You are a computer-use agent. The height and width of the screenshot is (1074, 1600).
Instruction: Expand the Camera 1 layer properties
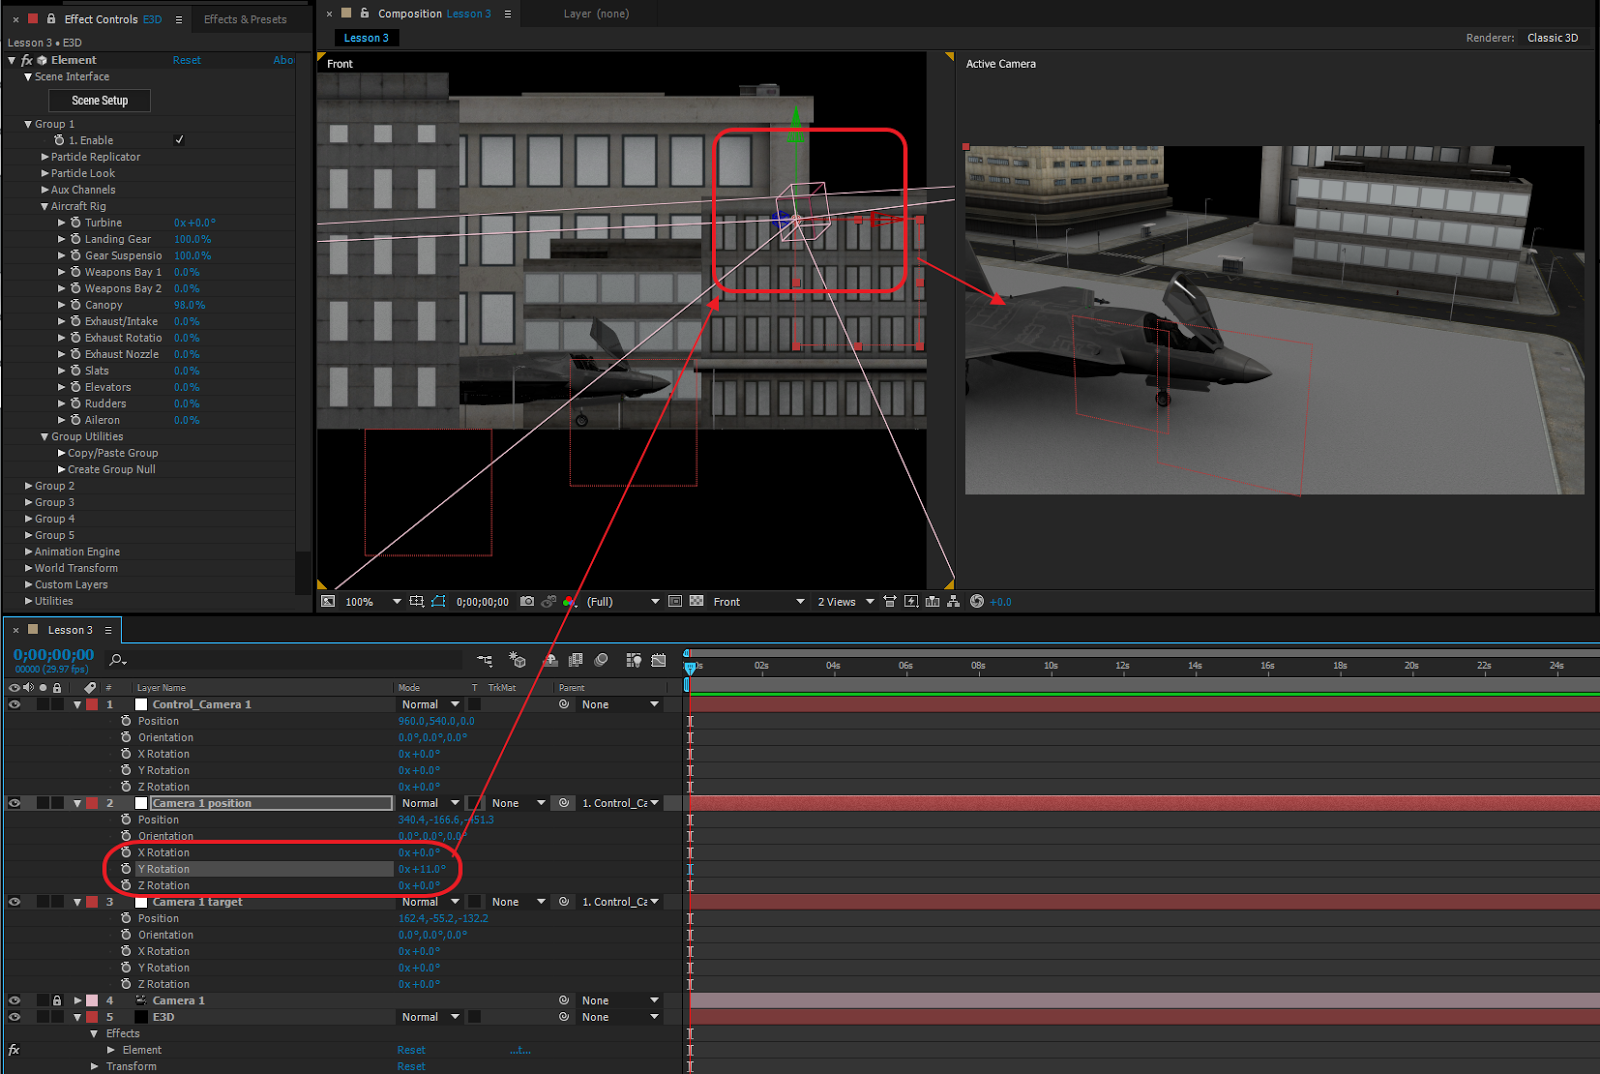(77, 1000)
